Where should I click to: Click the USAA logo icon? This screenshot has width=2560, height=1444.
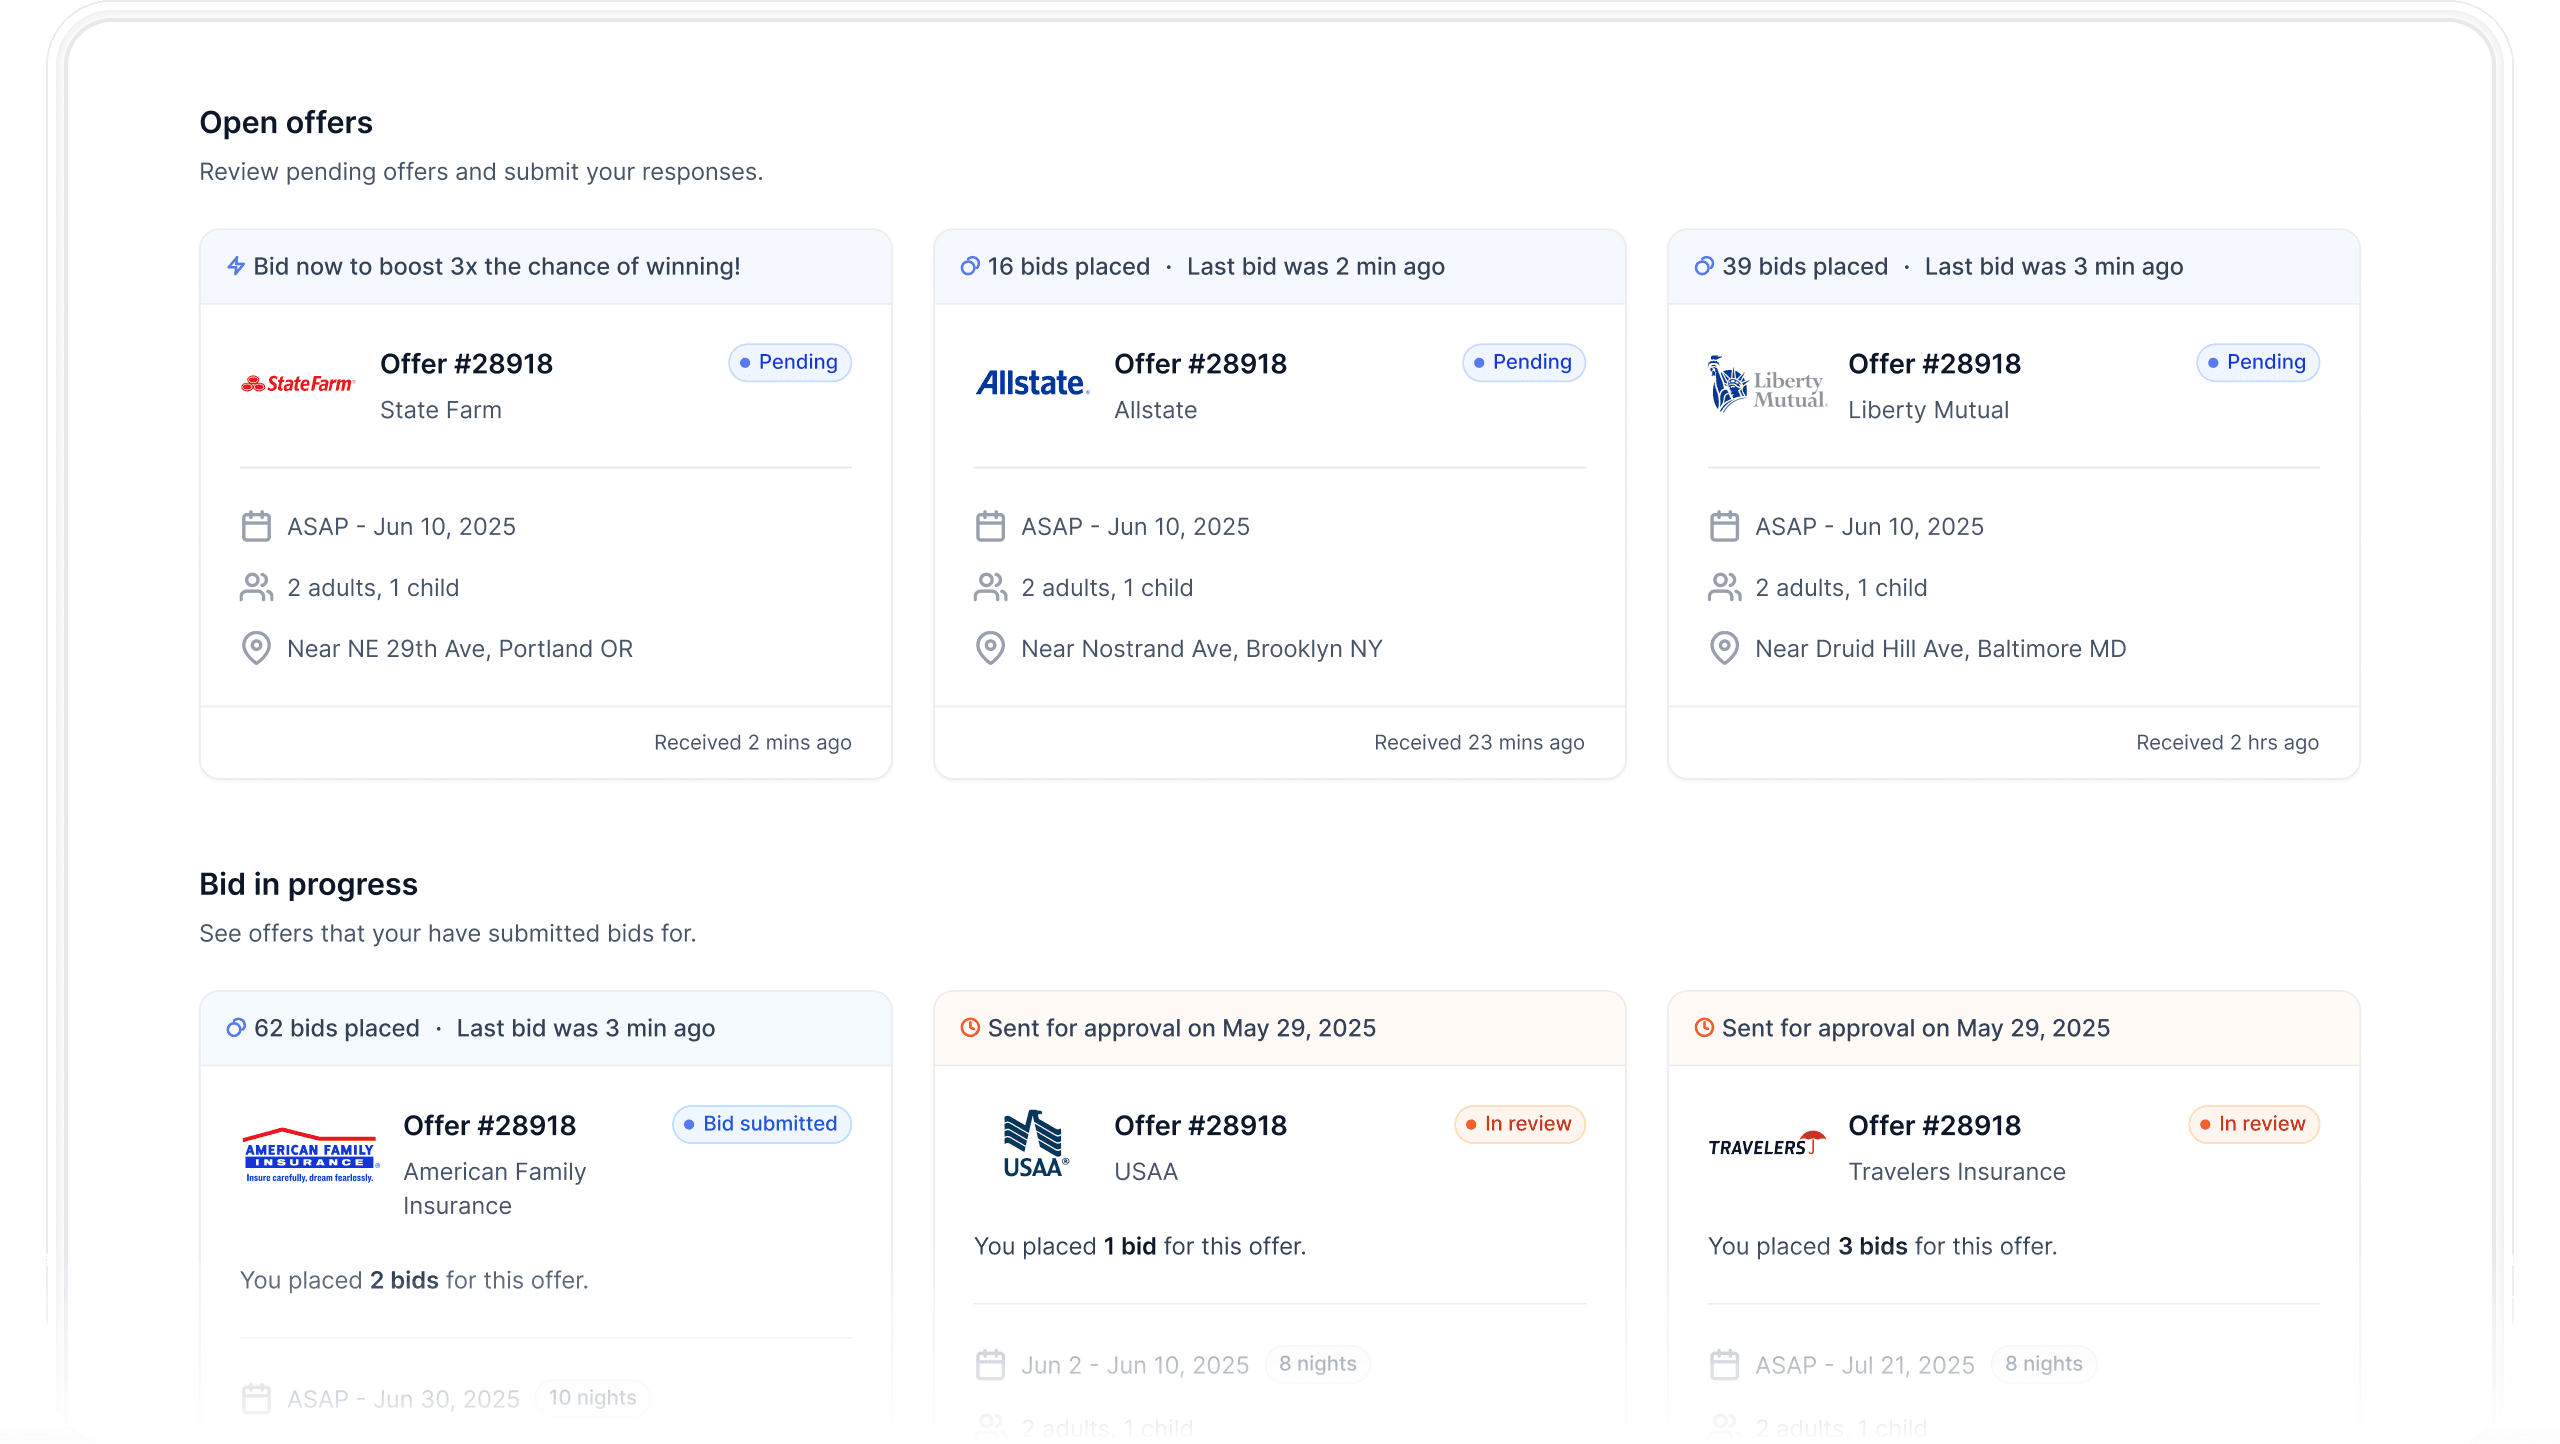point(1035,1143)
